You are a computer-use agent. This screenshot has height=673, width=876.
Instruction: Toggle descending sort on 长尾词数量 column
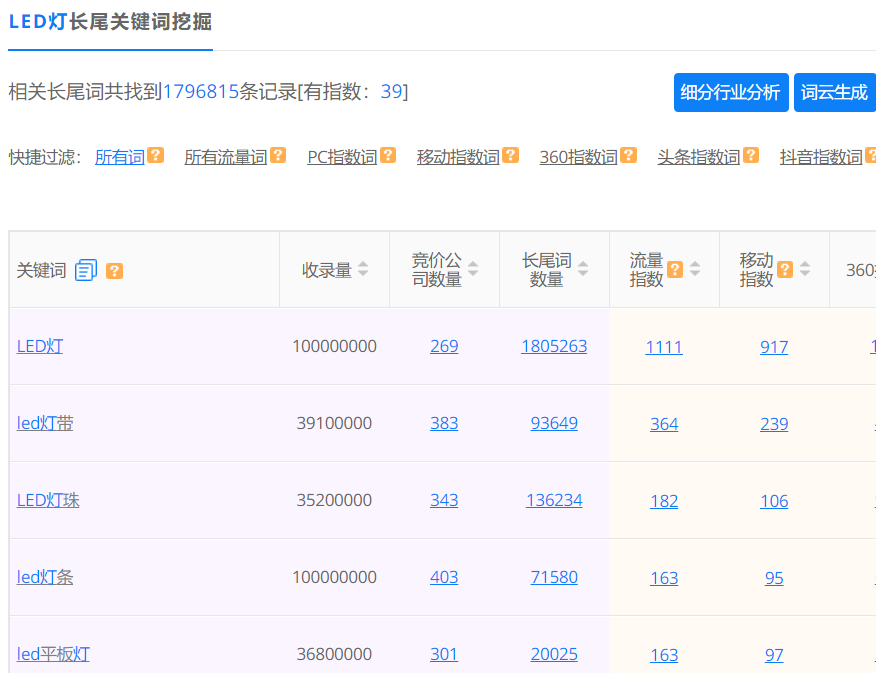[x=584, y=274]
